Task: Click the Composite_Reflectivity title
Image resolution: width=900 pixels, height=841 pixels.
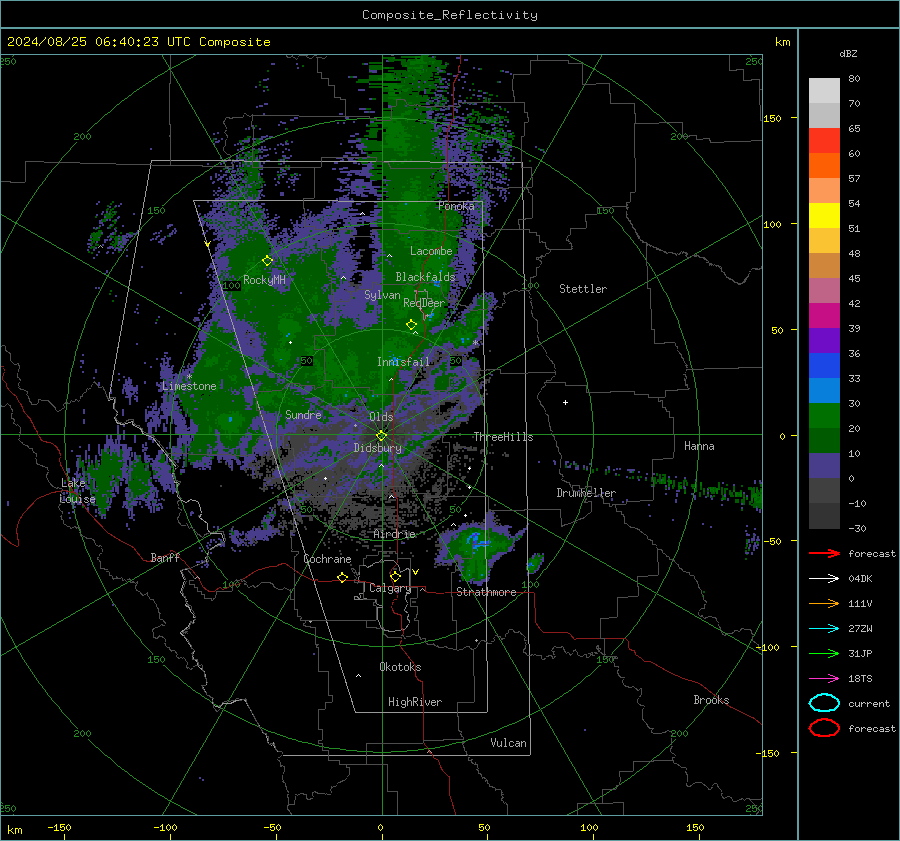Action: 450,15
